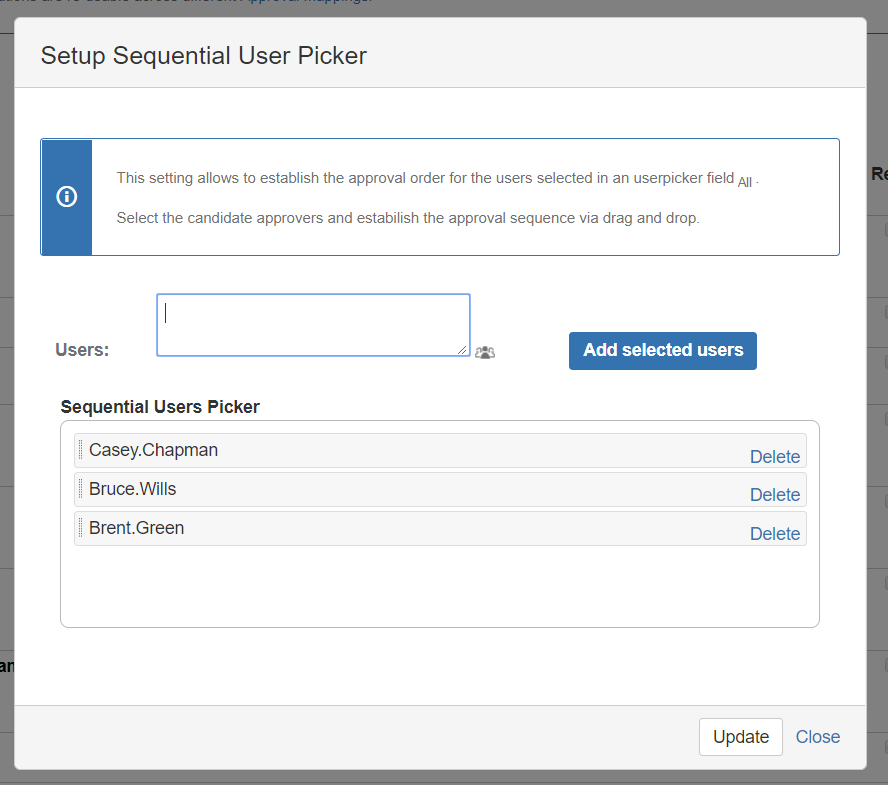Viewport: 888px width, 785px height.
Task: Select the Casey.Chapman list row
Action: 440,451
